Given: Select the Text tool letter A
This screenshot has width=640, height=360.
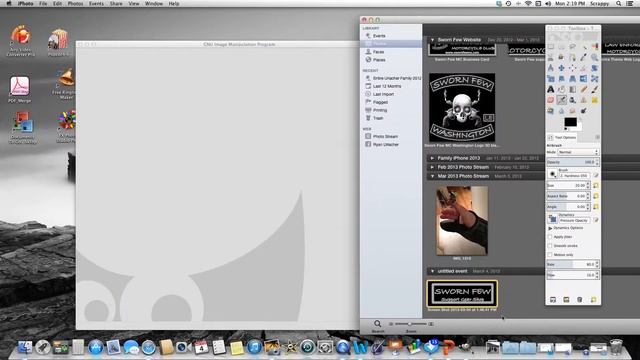Looking at the screenshot, I should 551,89.
